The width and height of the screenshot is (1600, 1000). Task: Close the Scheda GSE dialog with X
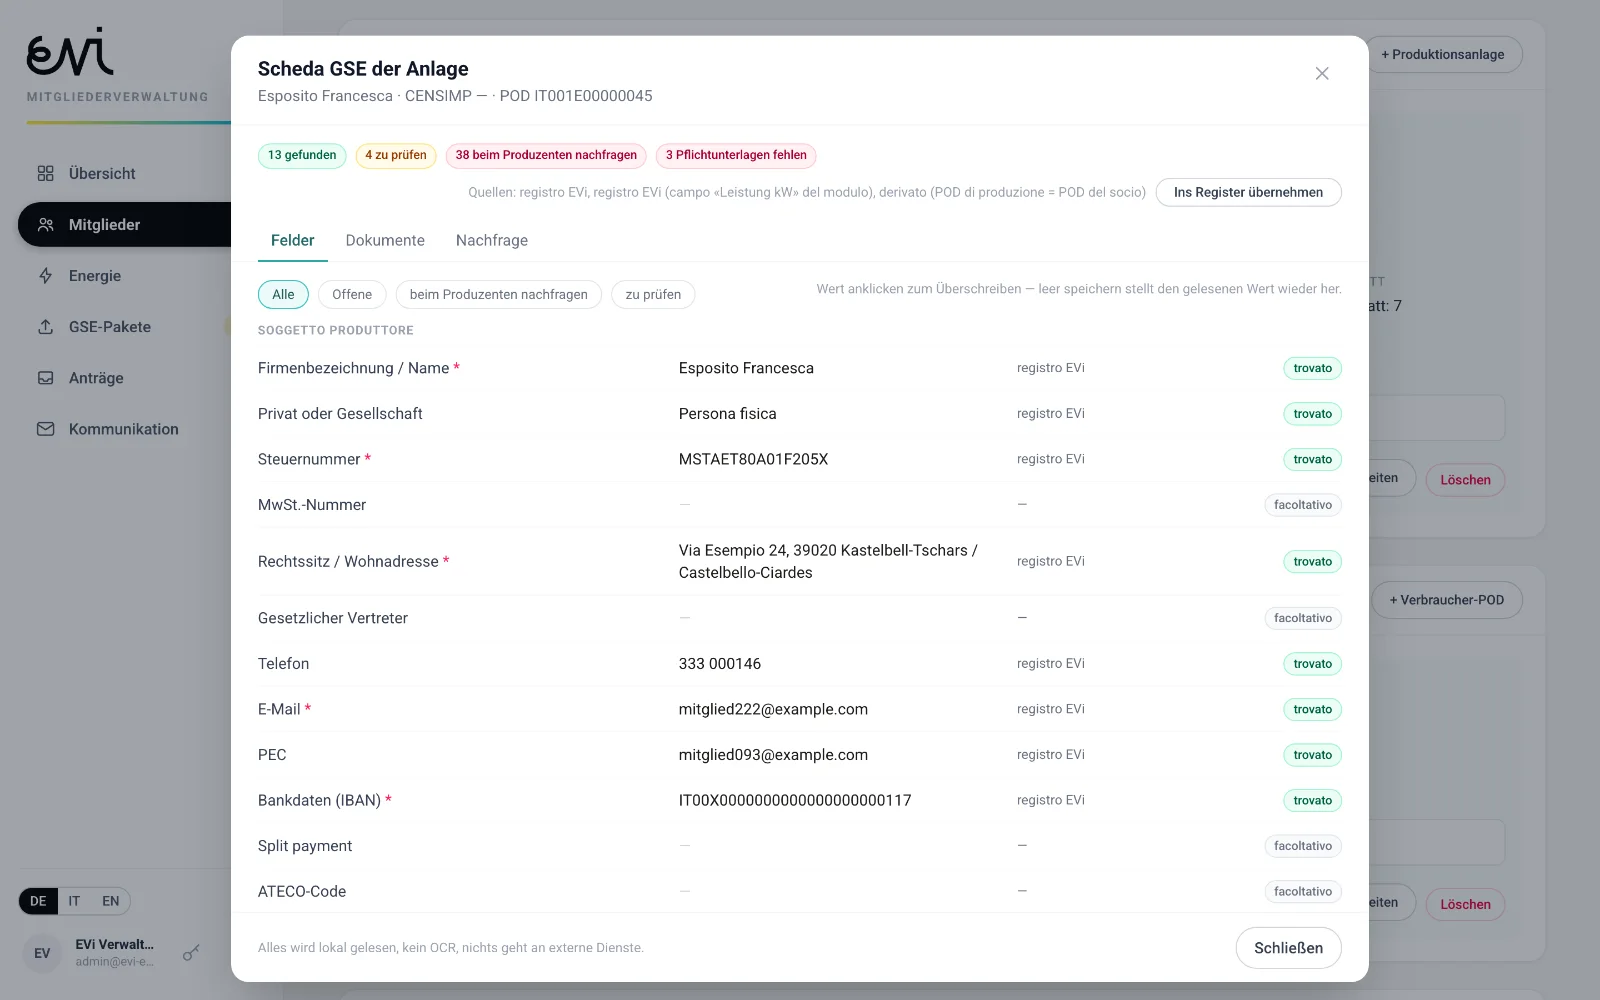pos(1322,73)
